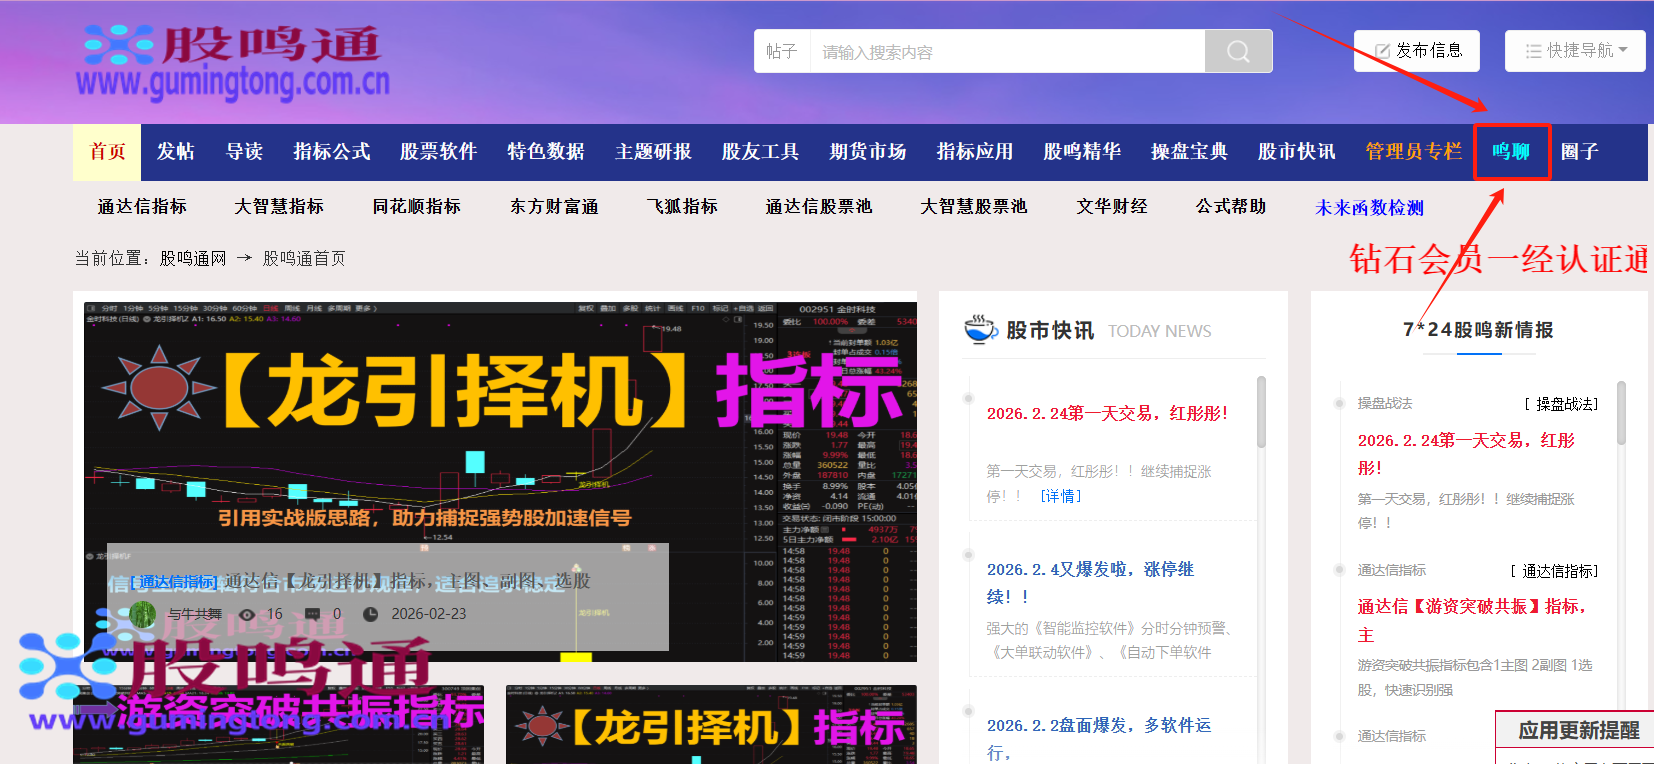
Task: Open the 管理员专栏 menu item
Action: coord(1413,152)
